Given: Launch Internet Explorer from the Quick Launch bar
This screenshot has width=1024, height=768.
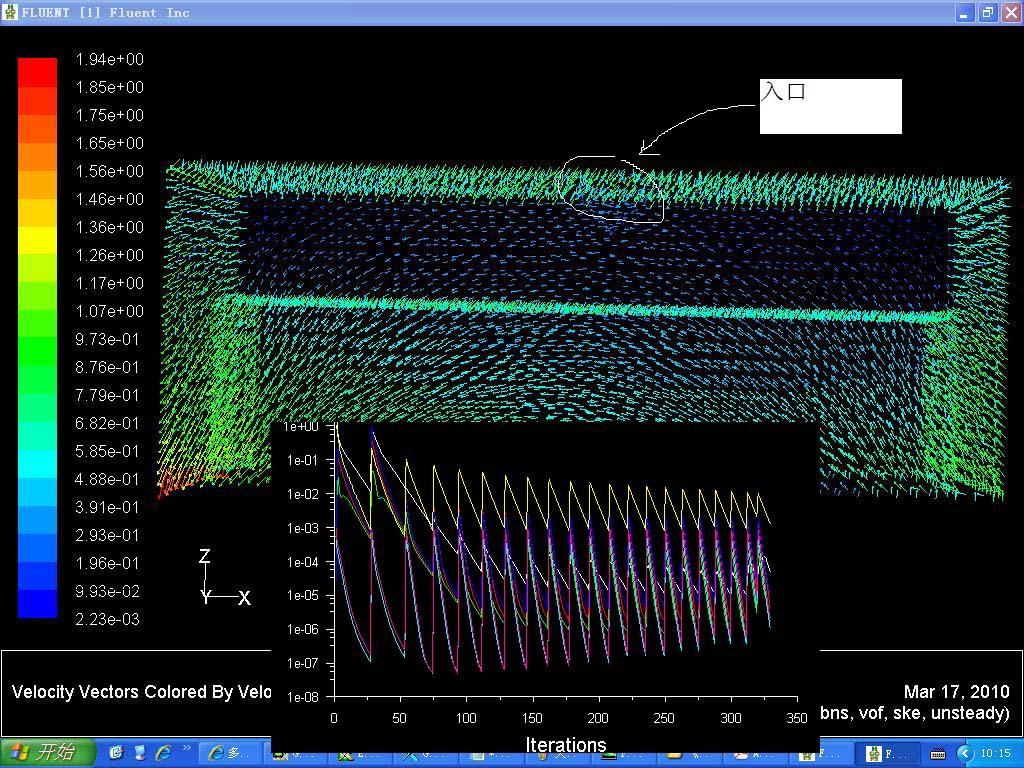Looking at the screenshot, I should tap(163, 753).
